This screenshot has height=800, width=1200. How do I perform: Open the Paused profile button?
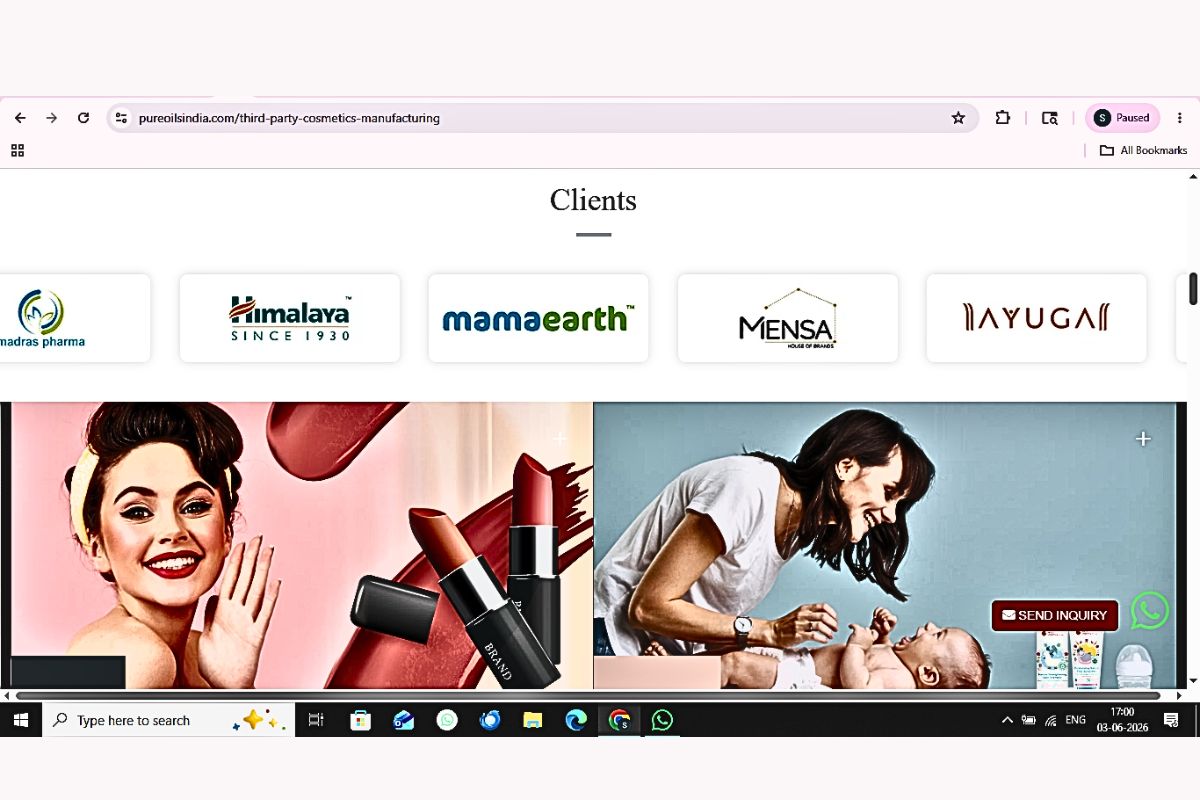click(x=1122, y=118)
